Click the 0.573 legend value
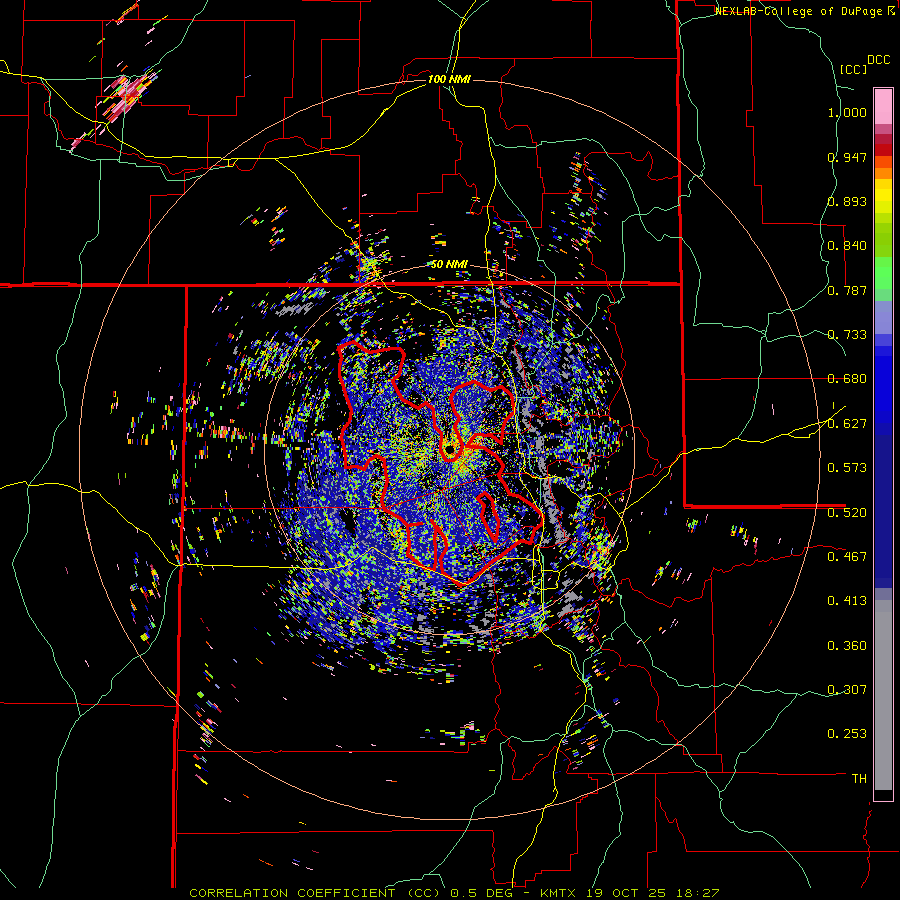Viewport: 900px width, 900px height. coord(847,468)
